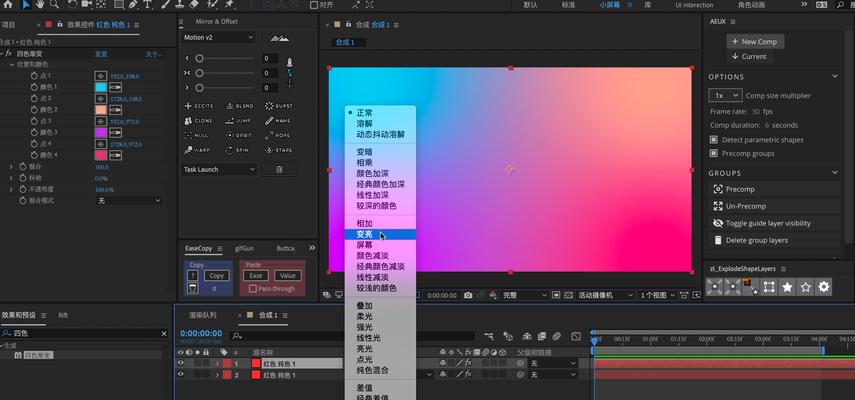Screen dimensions: 855x400
Task: Open the 颜色 3 purple color swatch
Action: (x=101, y=132)
